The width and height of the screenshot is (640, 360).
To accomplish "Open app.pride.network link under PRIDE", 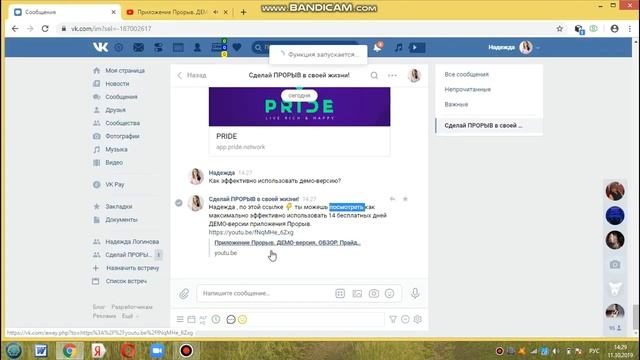I will (x=240, y=147).
